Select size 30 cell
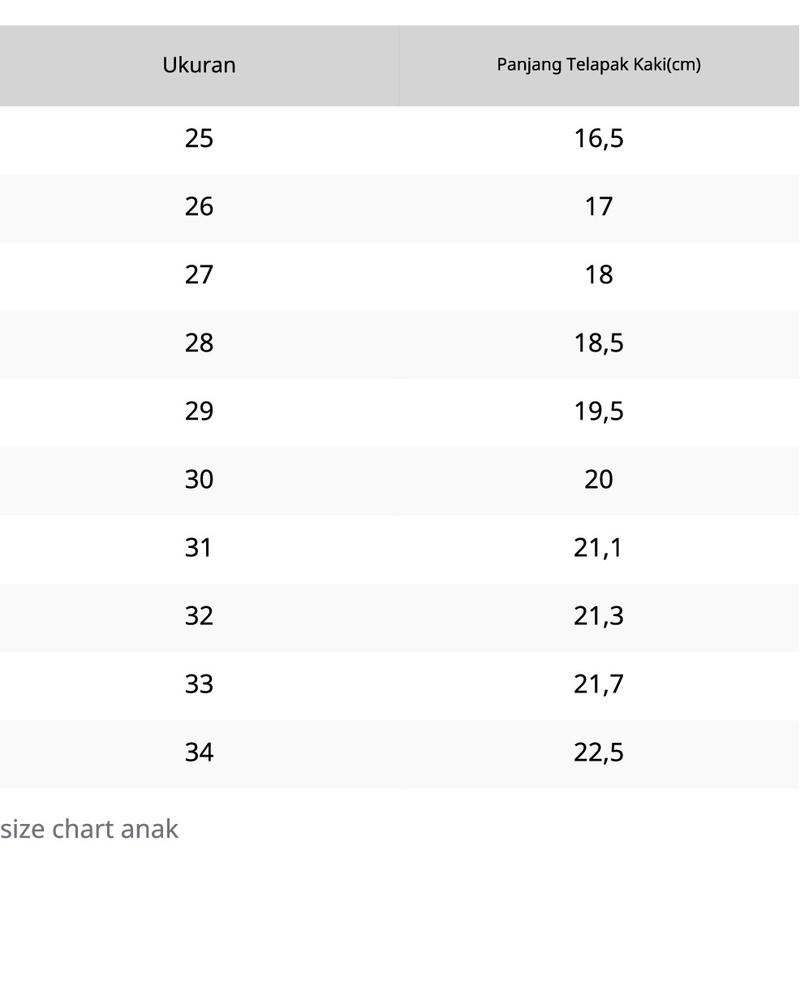The height and width of the screenshot is (992, 800). pyautogui.click(x=199, y=481)
